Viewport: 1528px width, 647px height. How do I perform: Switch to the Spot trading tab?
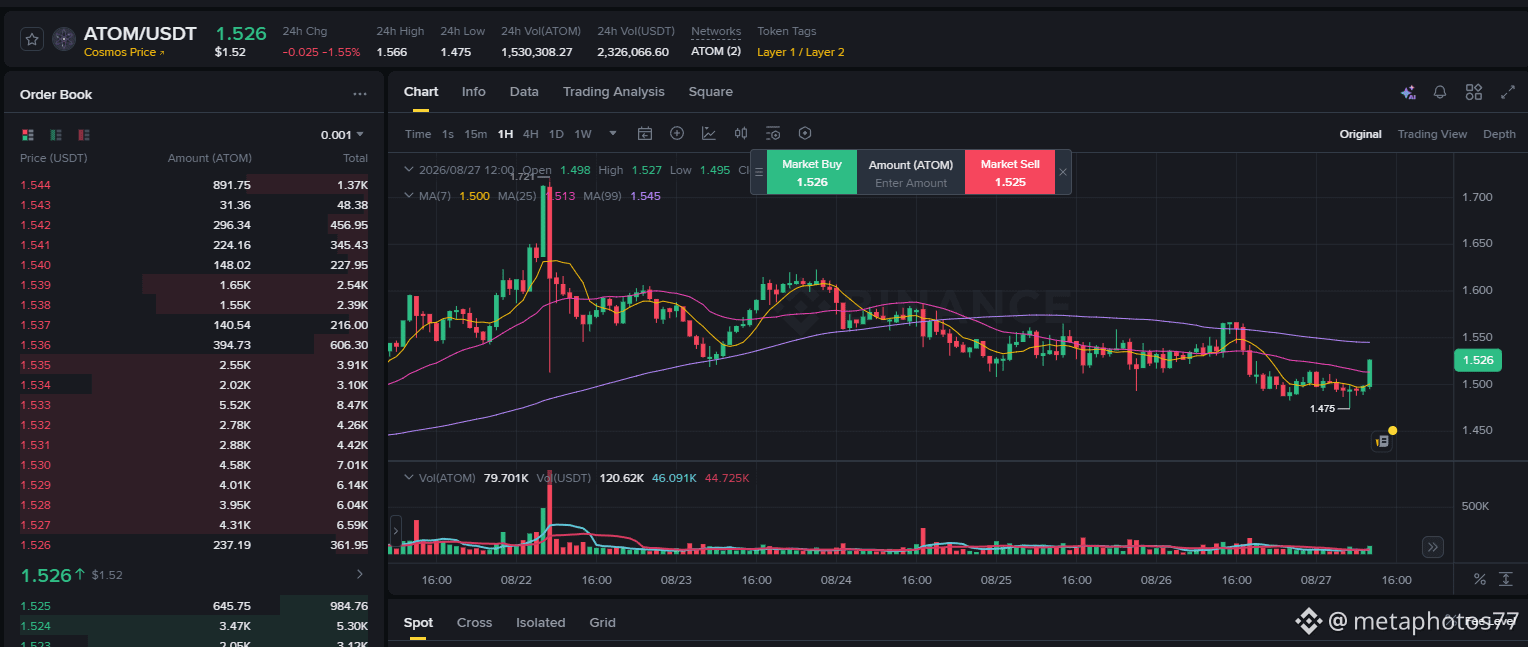coord(419,623)
